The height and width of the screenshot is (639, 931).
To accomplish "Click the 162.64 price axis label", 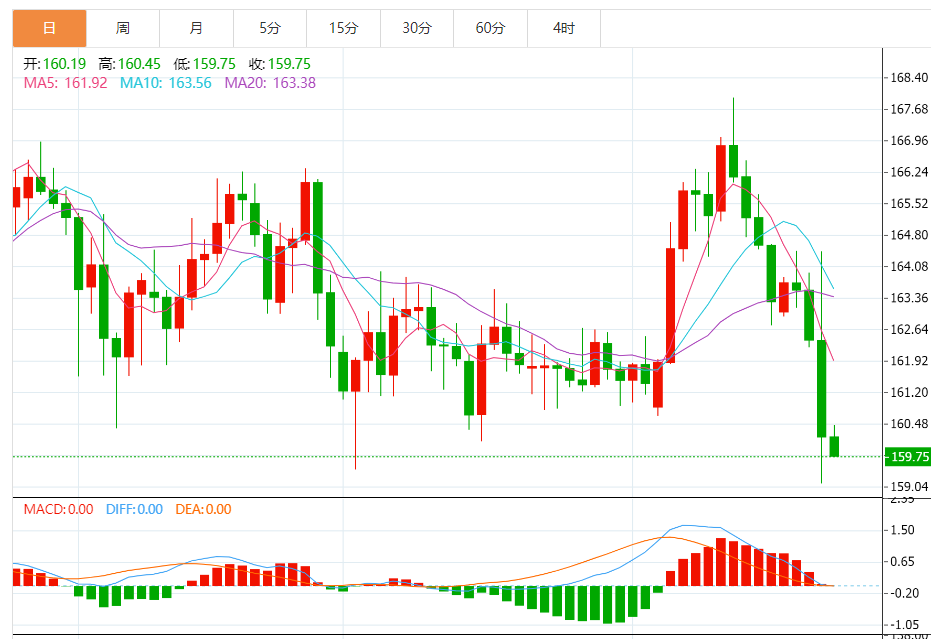I will [x=908, y=329].
